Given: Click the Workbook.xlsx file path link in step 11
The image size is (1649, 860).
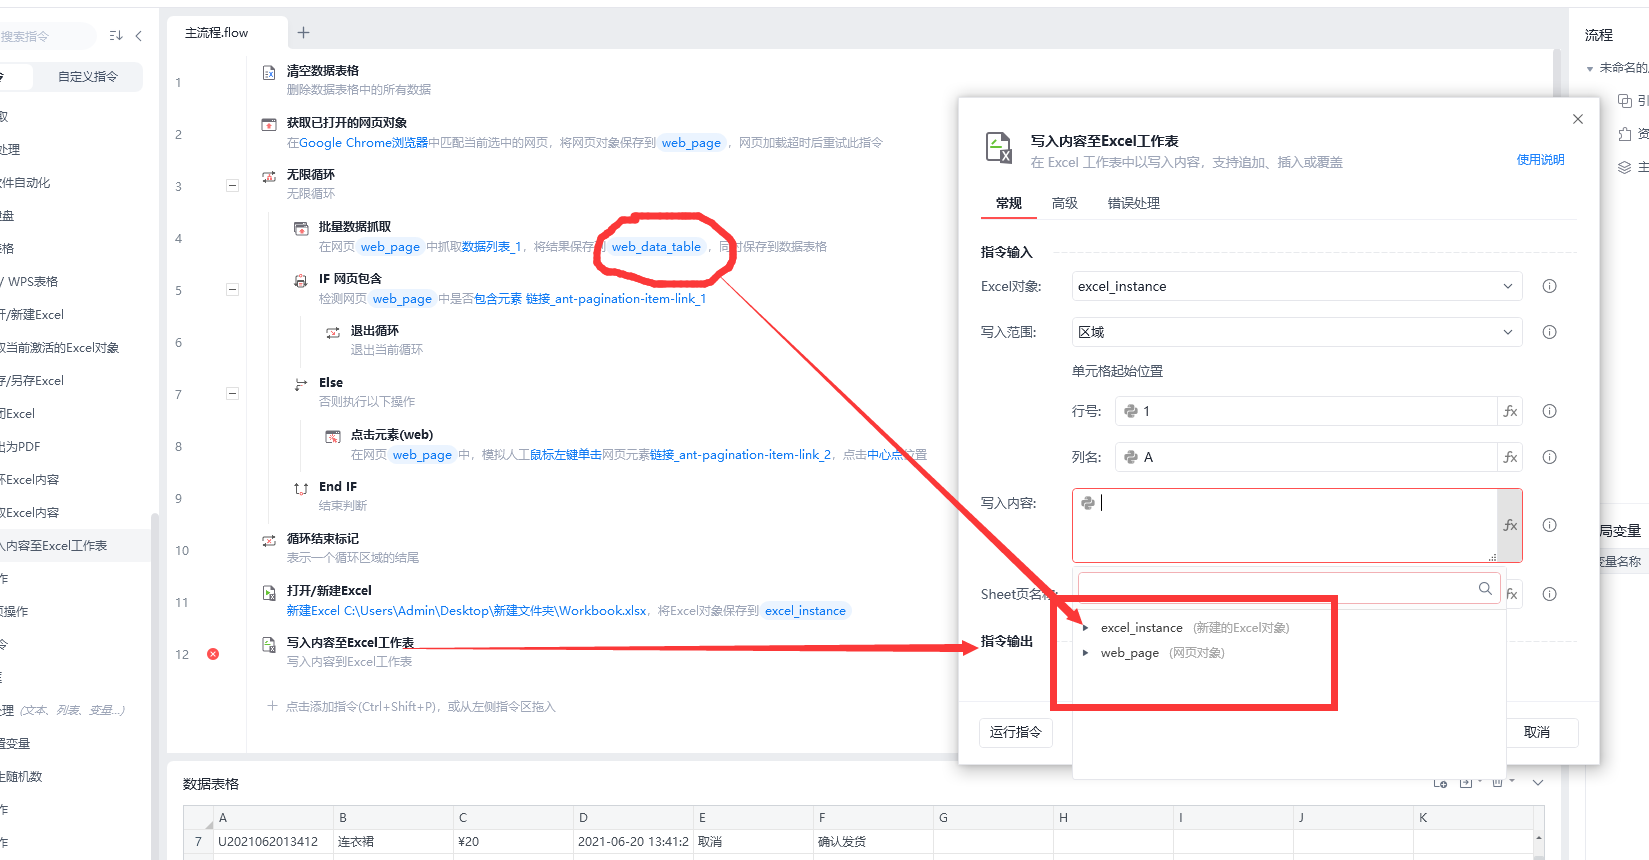Looking at the screenshot, I should point(467,611).
